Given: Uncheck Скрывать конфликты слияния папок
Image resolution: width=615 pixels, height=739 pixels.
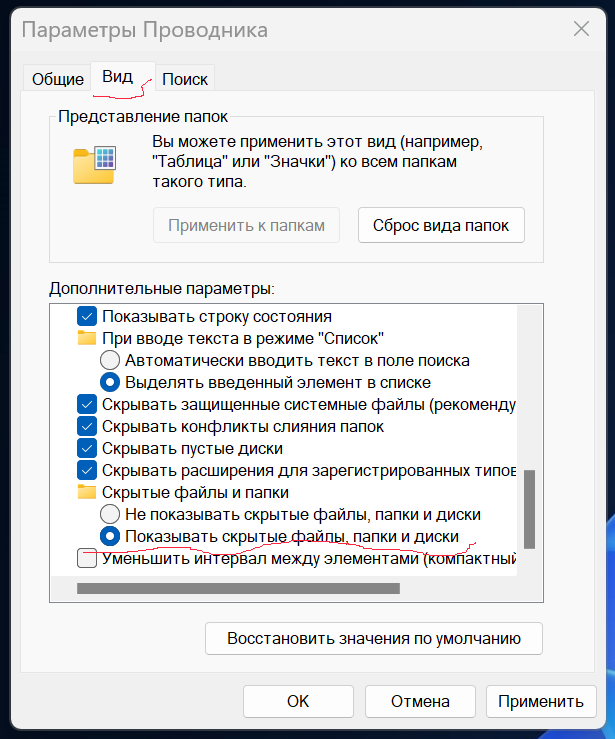Looking at the screenshot, I should point(87,427).
